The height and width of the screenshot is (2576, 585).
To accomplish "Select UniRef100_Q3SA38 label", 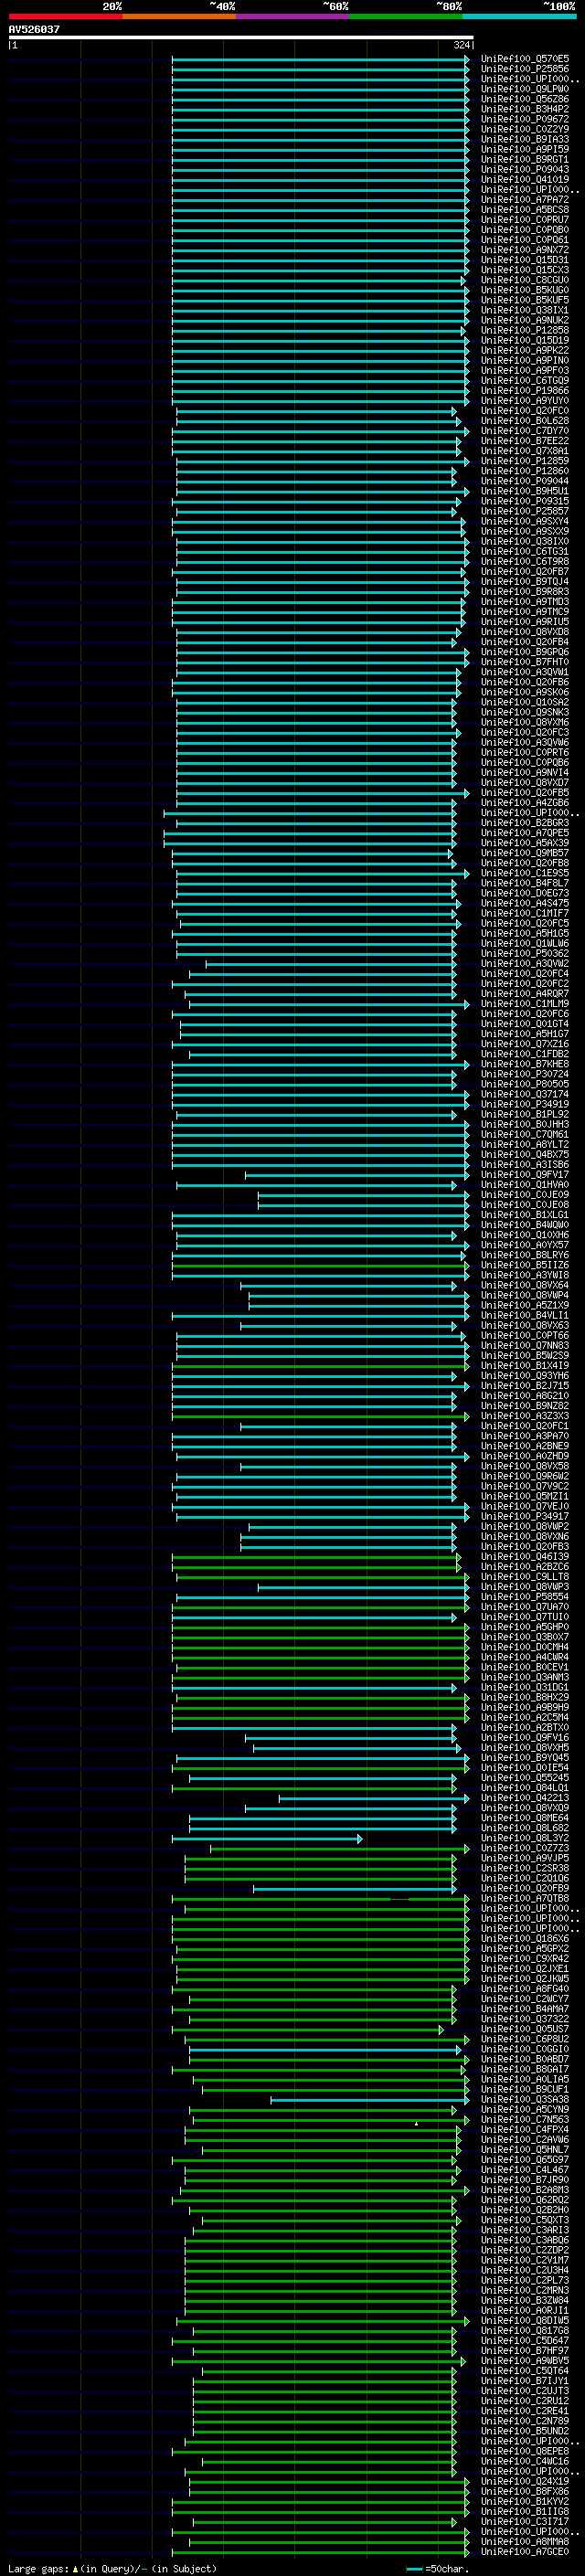I will tap(525, 2099).
